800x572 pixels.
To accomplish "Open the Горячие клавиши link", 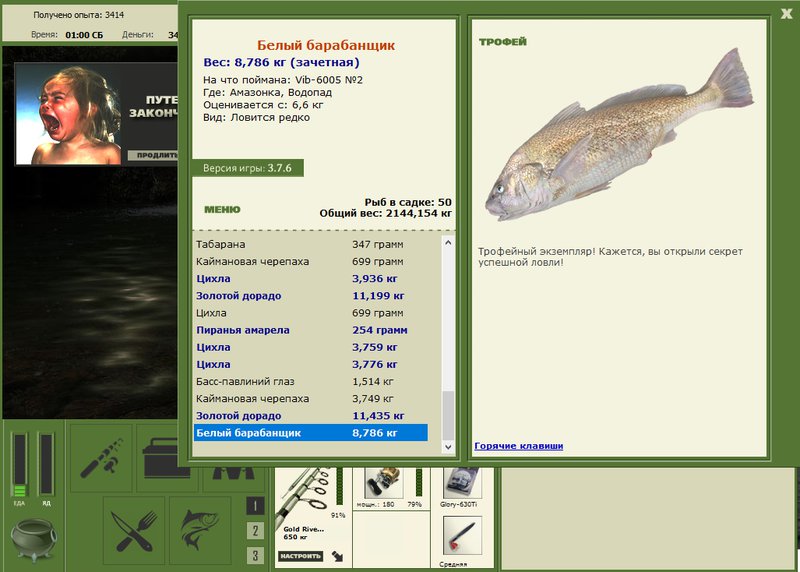I will pyautogui.click(x=518, y=446).
